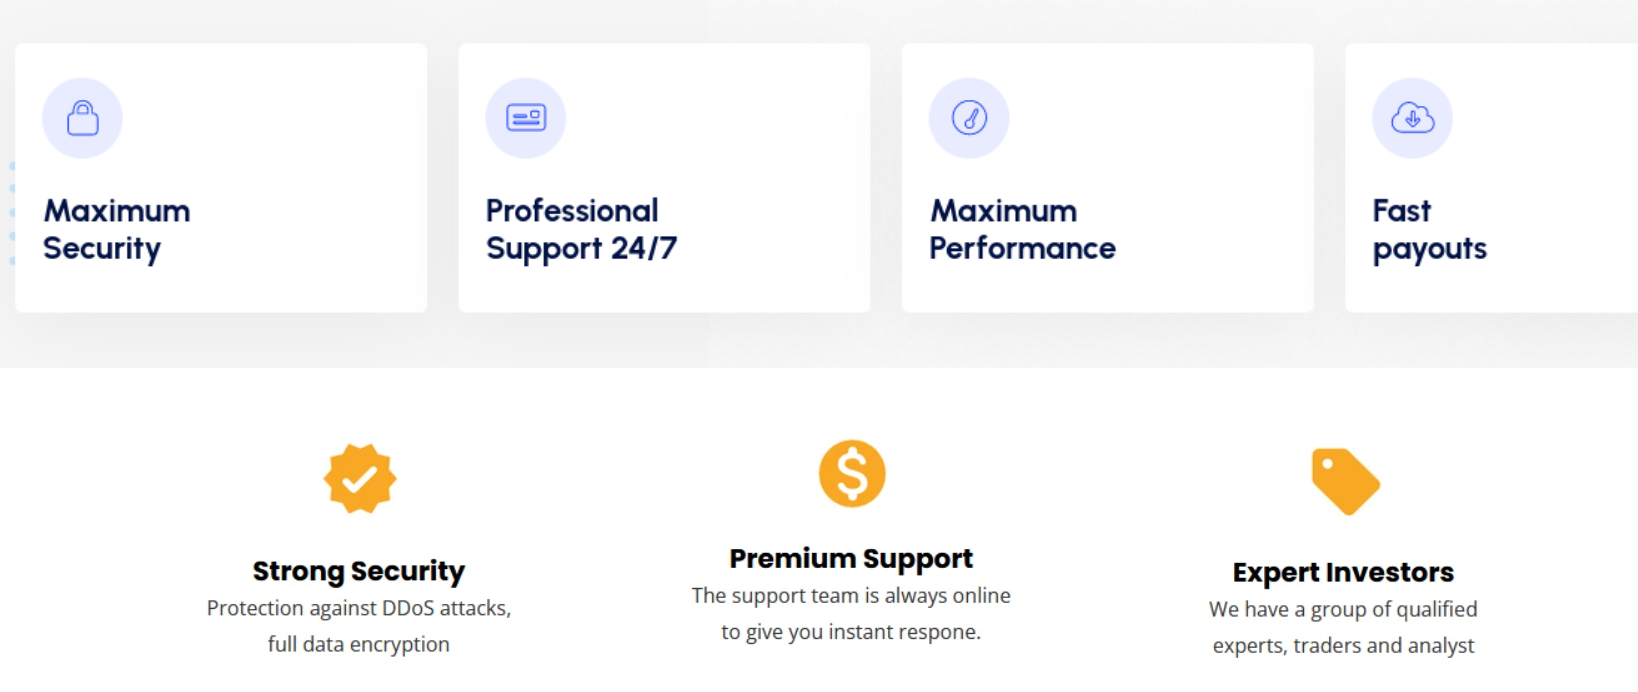Viewport: 1638px width, 692px height.
Task: Click the cloud download icon for Fast payouts
Action: (1412, 118)
